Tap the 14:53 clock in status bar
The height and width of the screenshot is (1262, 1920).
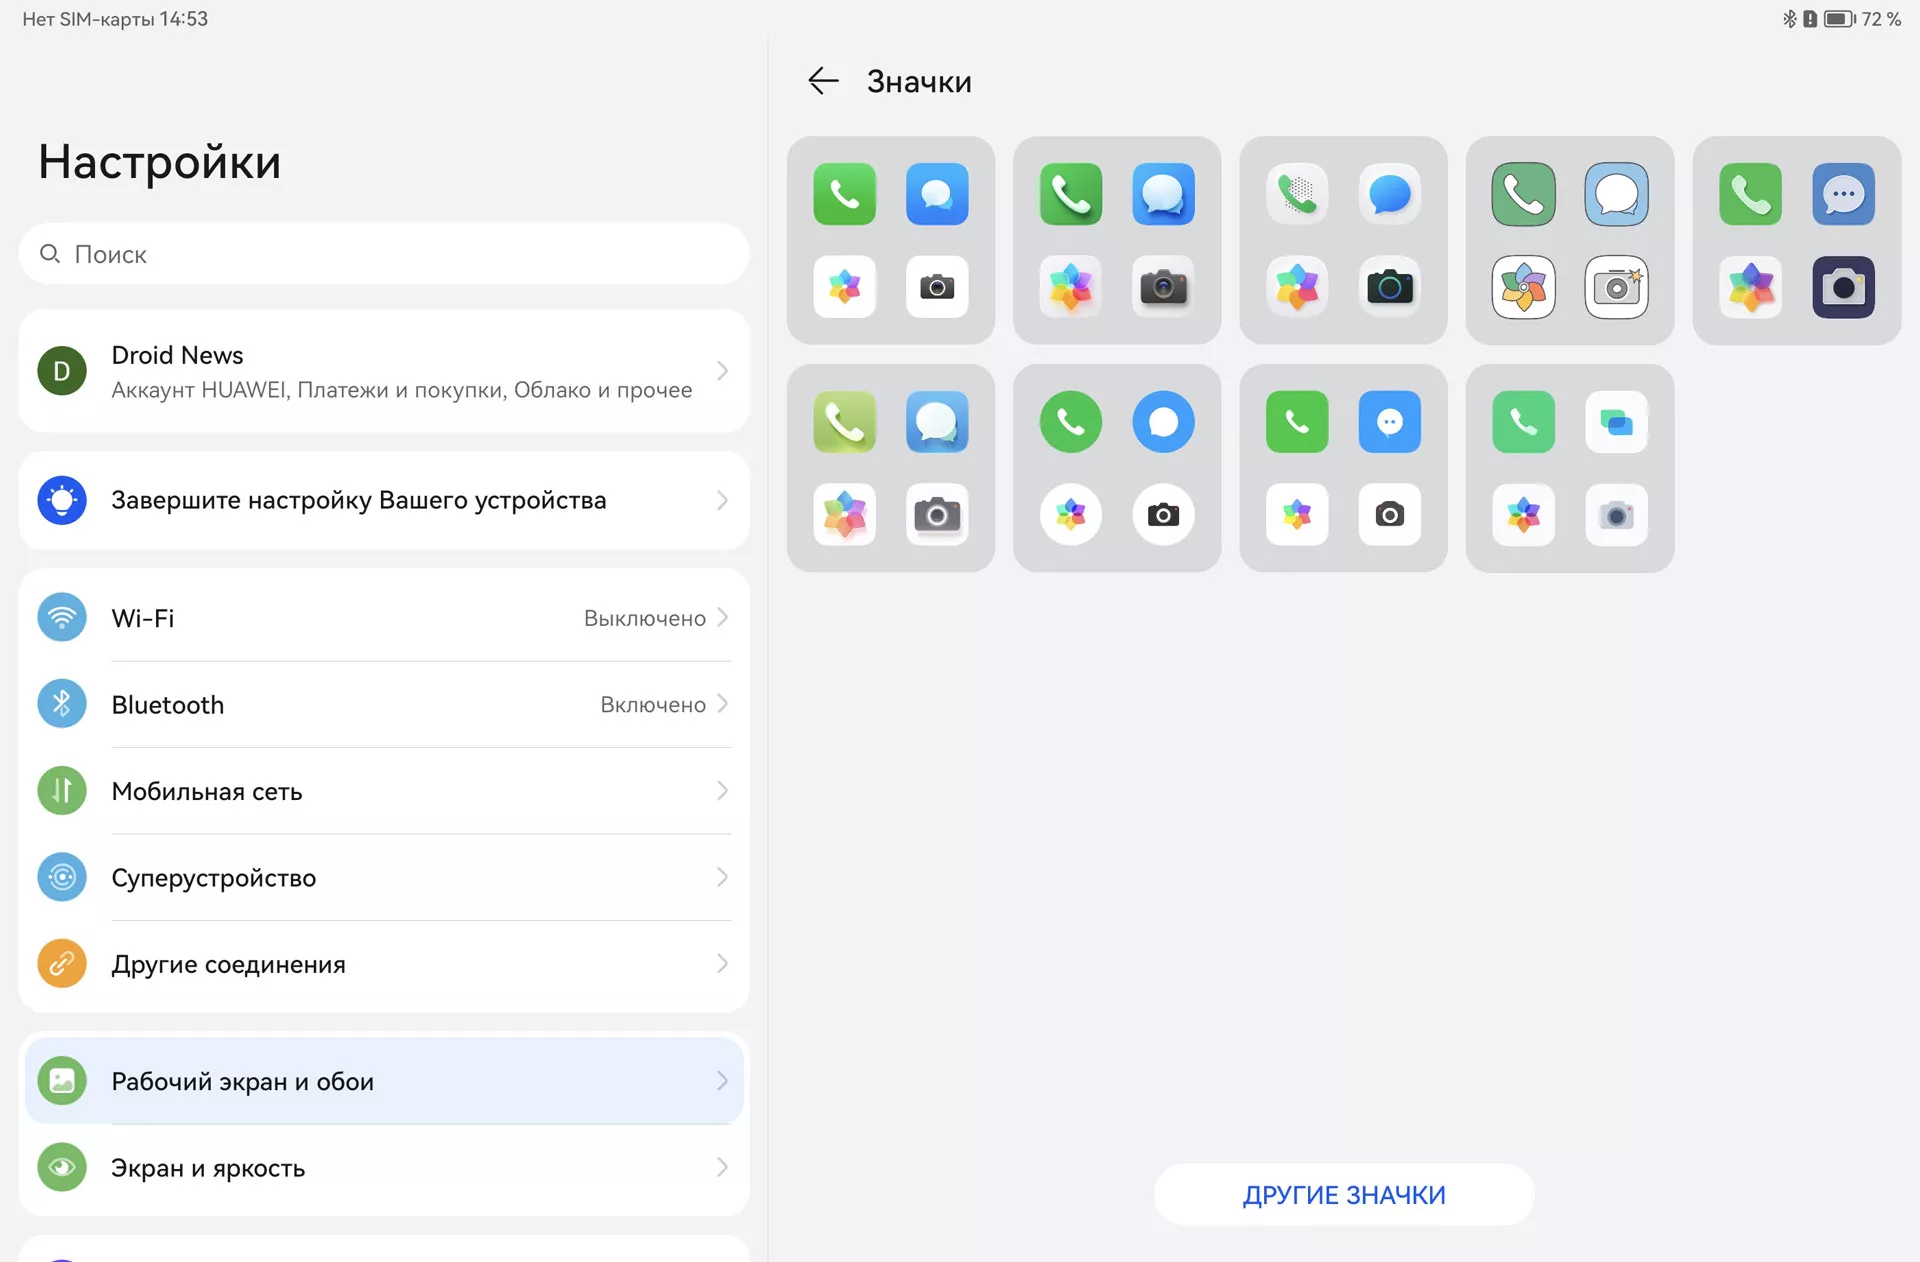[184, 19]
